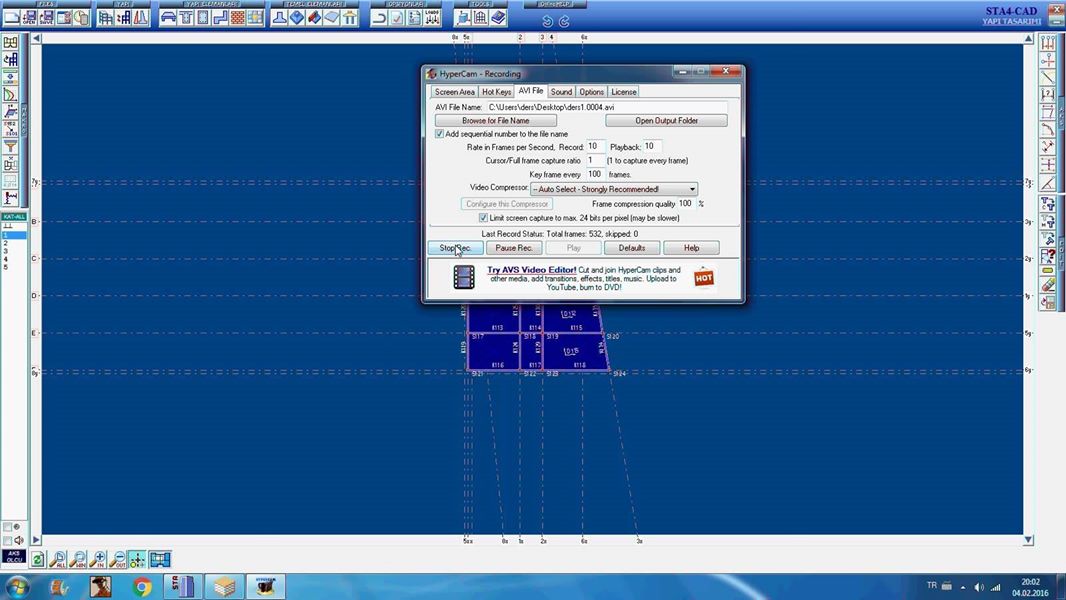
Task: Click the Frame compression quality field
Action: tap(686, 204)
